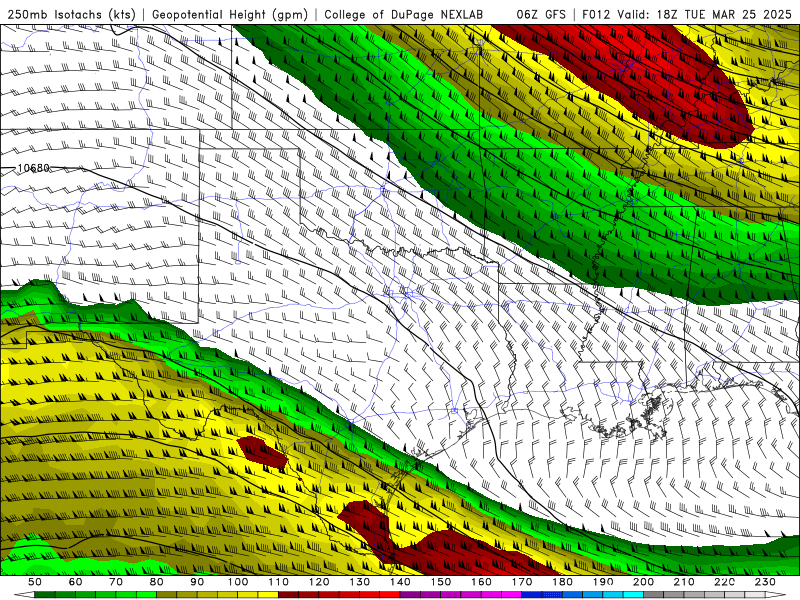Click the left arrow end of the color bar
This screenshot has height=600, width=800.
coord(24,595)
